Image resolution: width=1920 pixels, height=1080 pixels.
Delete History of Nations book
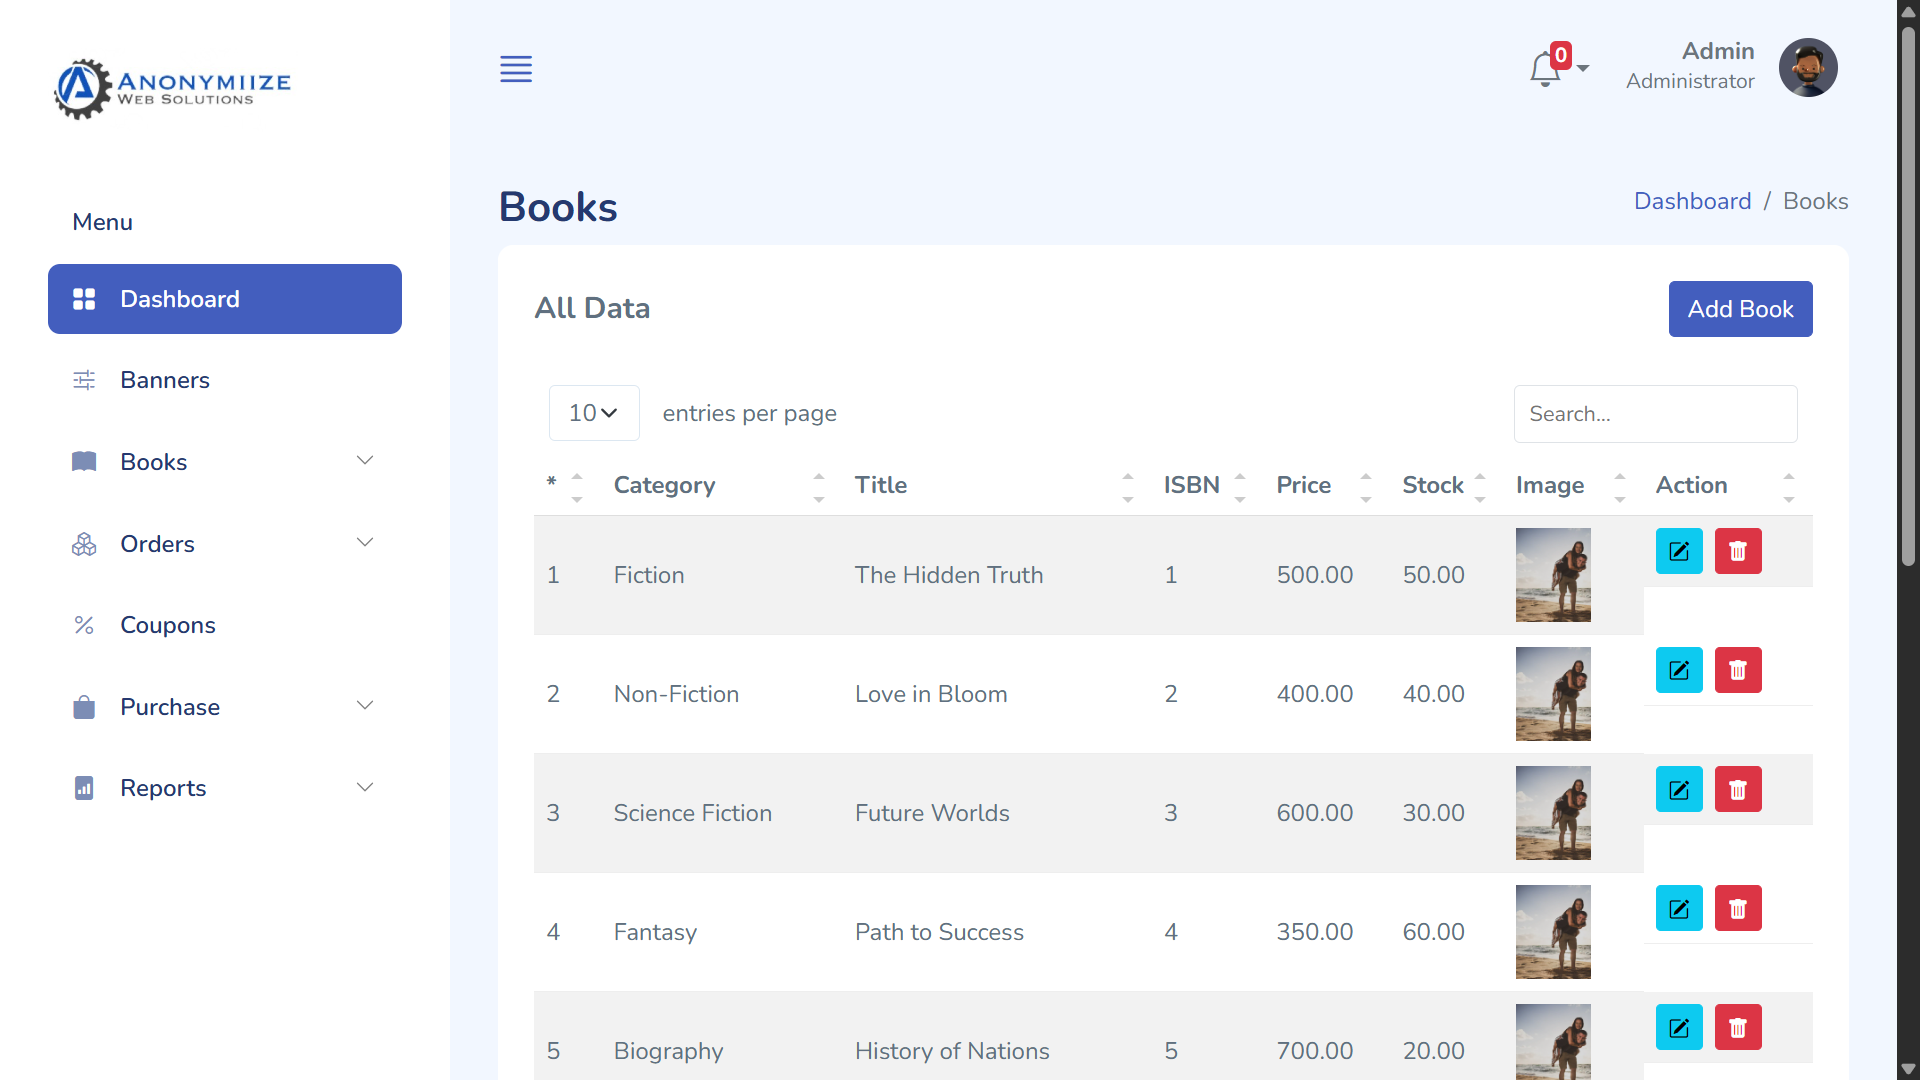click(1738, 1027)
